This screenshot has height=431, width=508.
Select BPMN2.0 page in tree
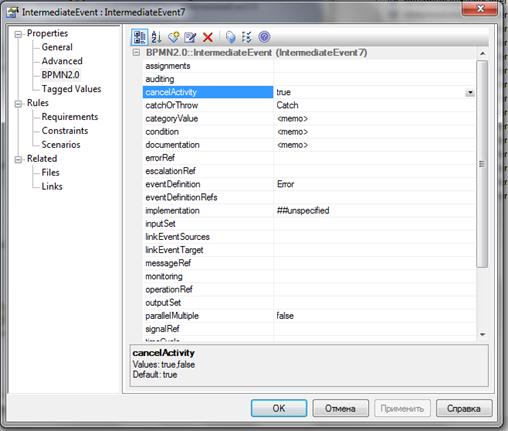60,75
